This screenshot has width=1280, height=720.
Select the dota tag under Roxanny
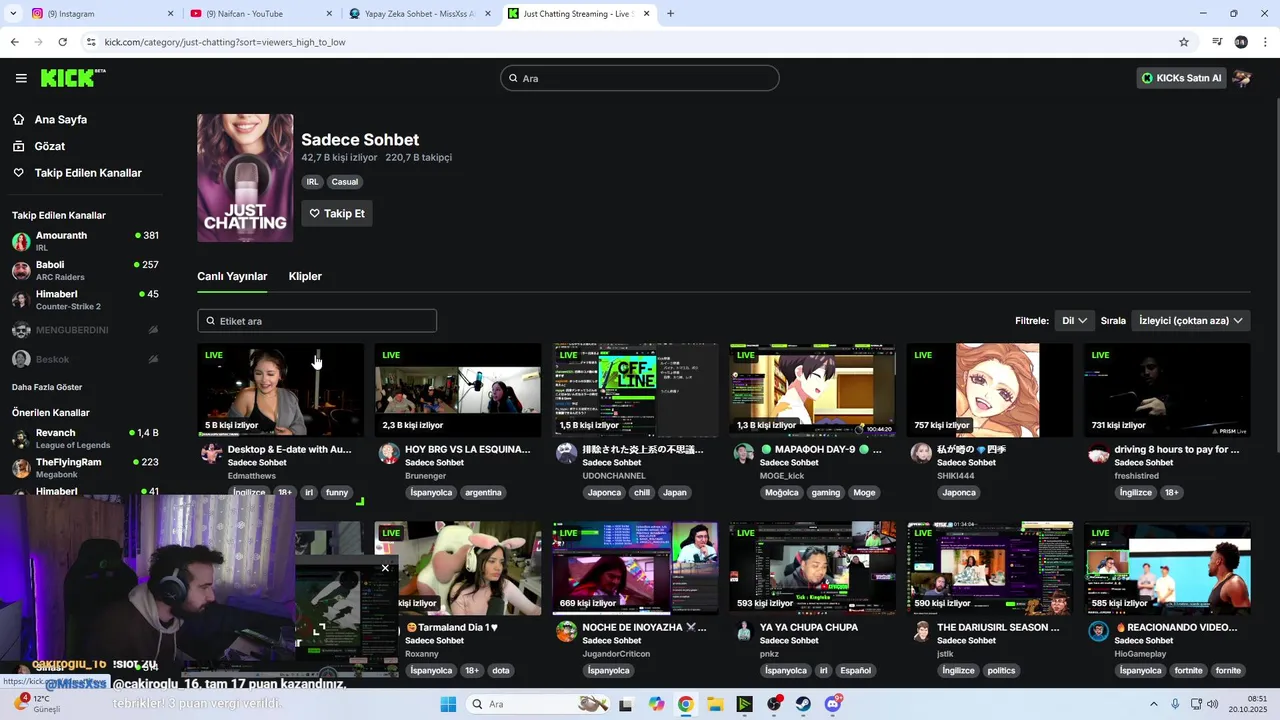click(x=501, y=671)
